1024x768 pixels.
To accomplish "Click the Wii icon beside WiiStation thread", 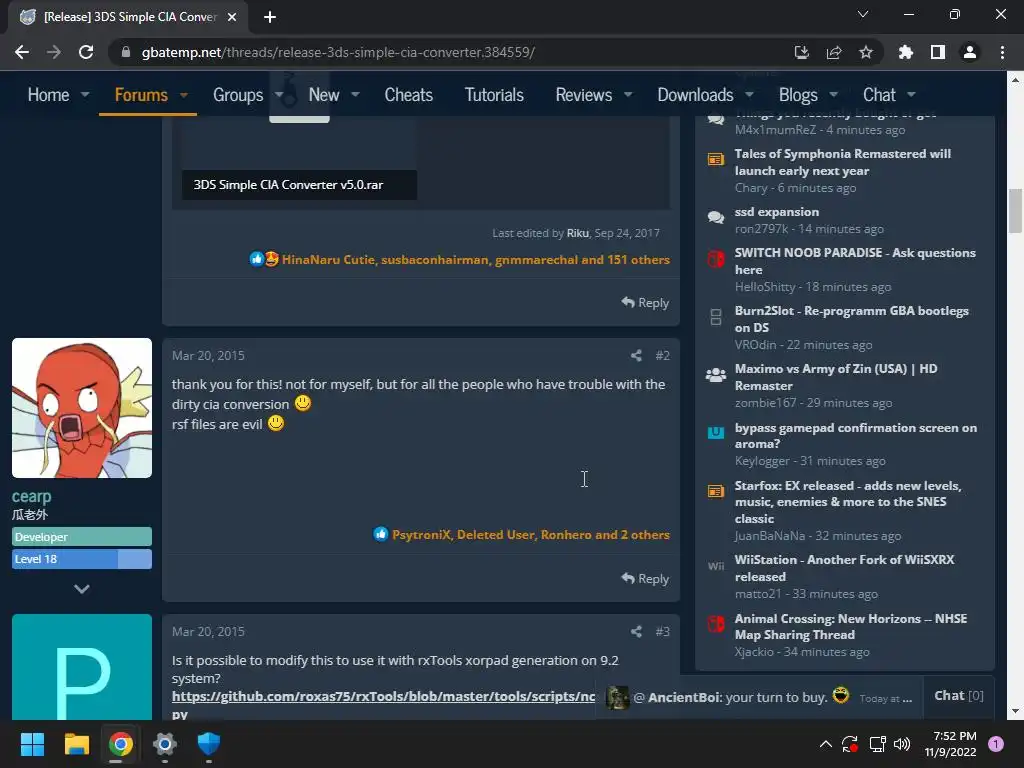I will (x=716, y=566).
